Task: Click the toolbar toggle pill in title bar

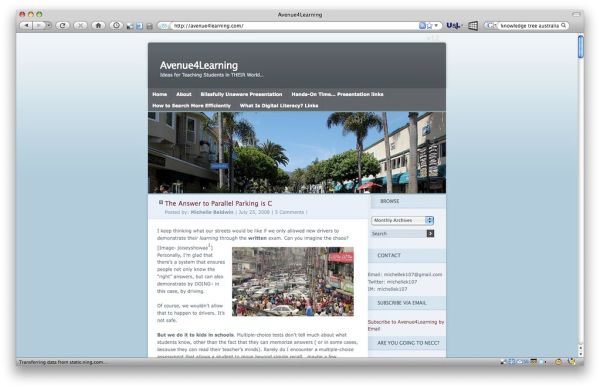Action: 576,14
